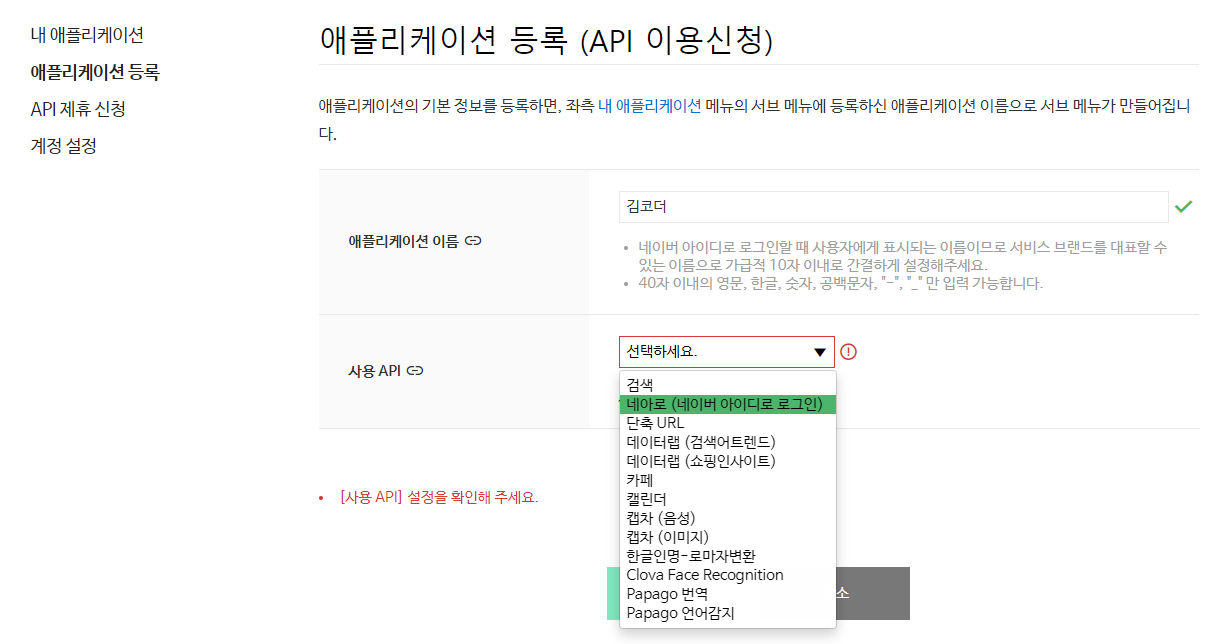
Task: Pick 데이터랩 (쇼핑인사이트) from list
Action: (728, 461)
